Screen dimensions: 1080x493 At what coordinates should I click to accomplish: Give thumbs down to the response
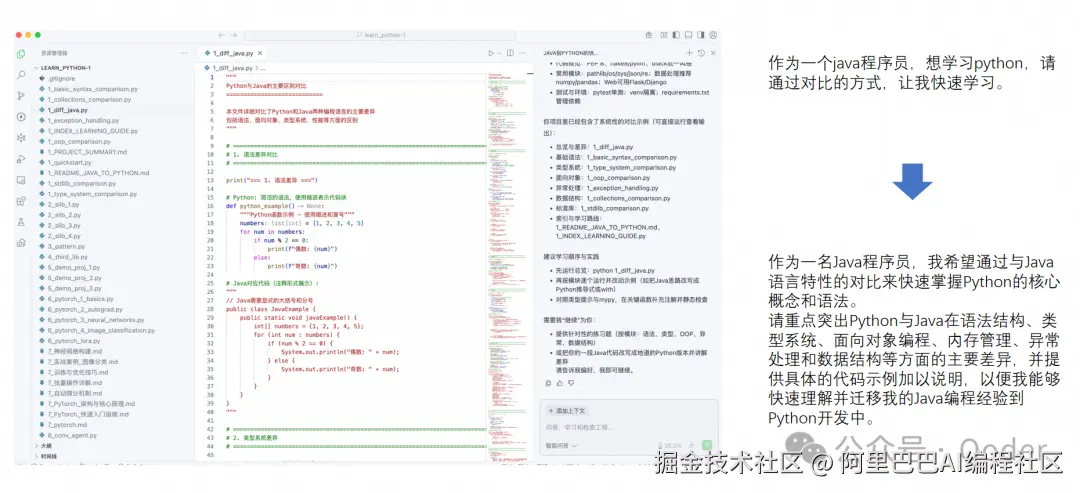(570, 383)
